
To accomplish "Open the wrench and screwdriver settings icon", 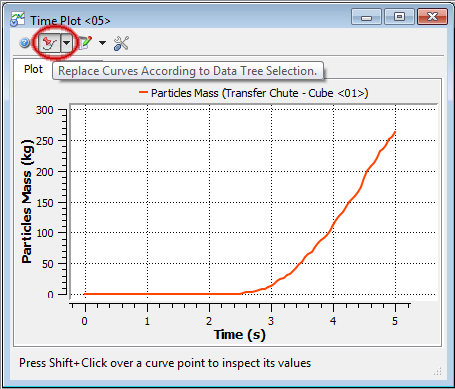I will point(121,43).
